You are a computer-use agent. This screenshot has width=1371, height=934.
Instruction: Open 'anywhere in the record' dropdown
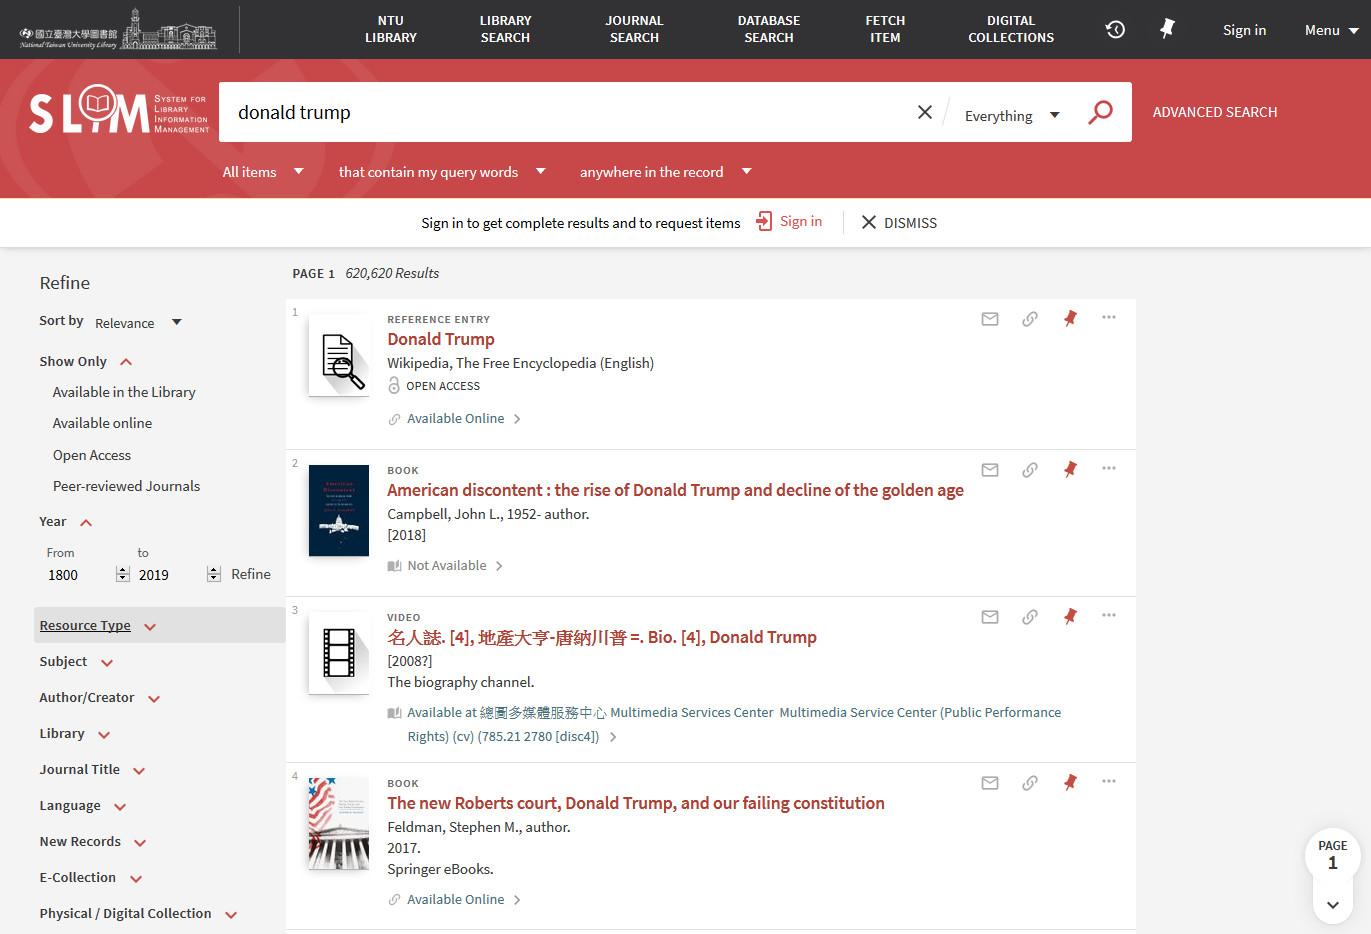click(665, 172)
